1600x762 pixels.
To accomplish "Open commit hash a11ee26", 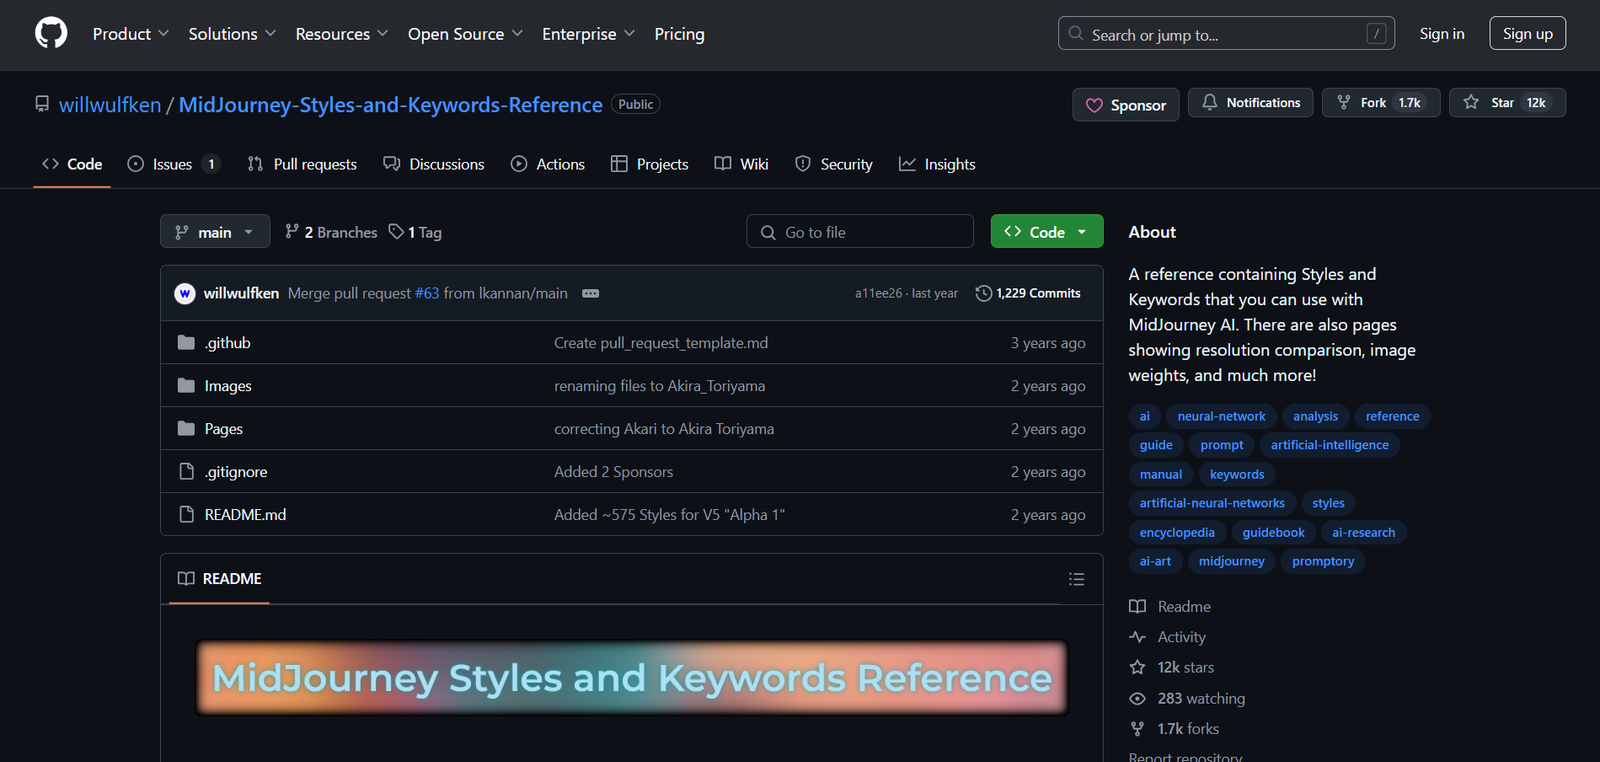I will [878, 293].
